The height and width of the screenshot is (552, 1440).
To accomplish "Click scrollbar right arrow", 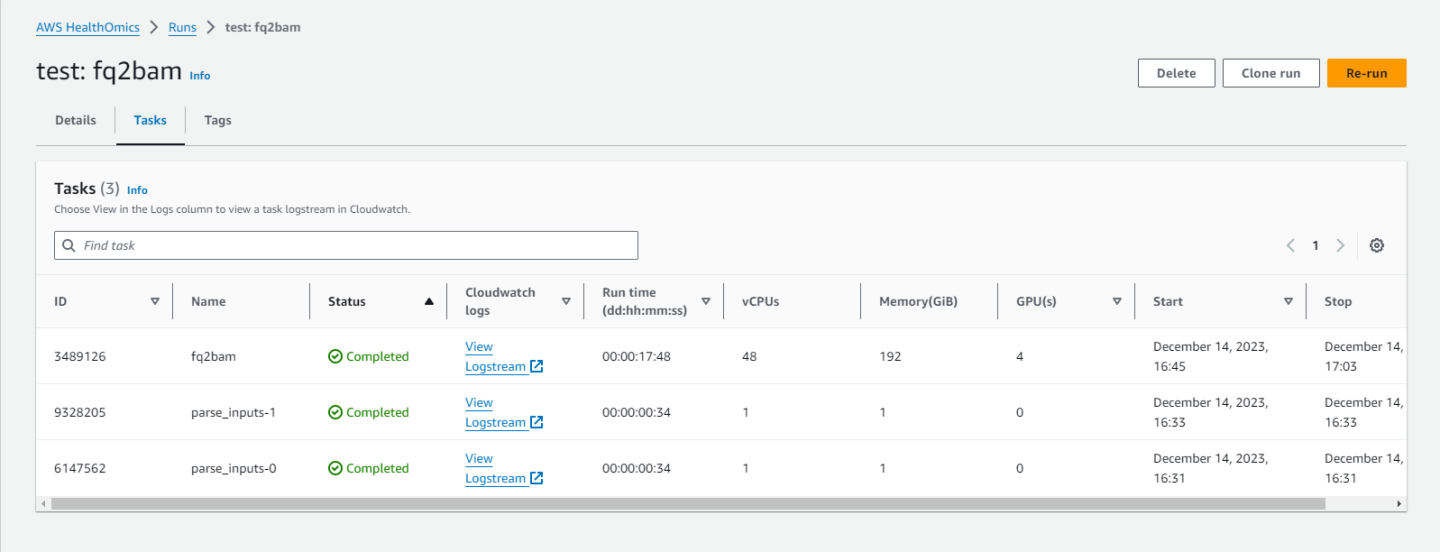I will (x=1398, y=504).
